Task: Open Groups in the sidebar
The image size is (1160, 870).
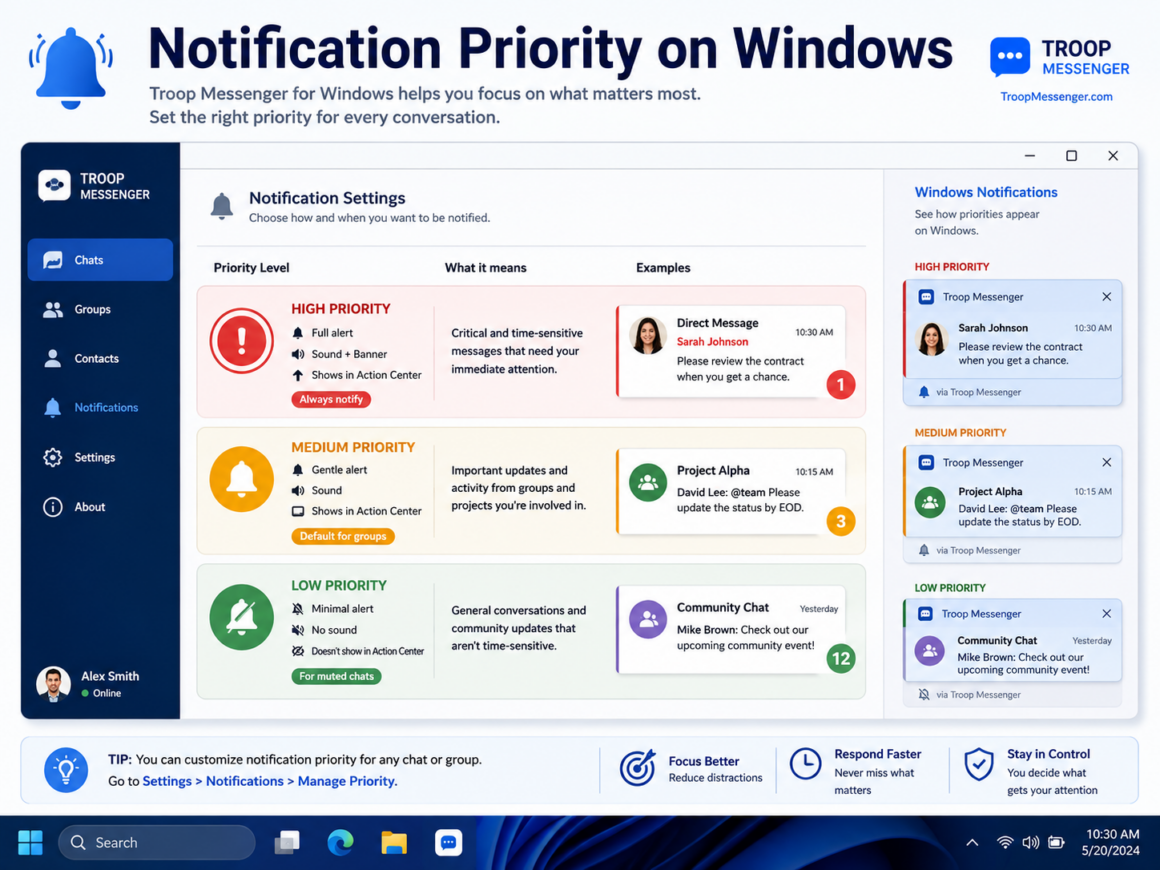Action: point(100,309)
